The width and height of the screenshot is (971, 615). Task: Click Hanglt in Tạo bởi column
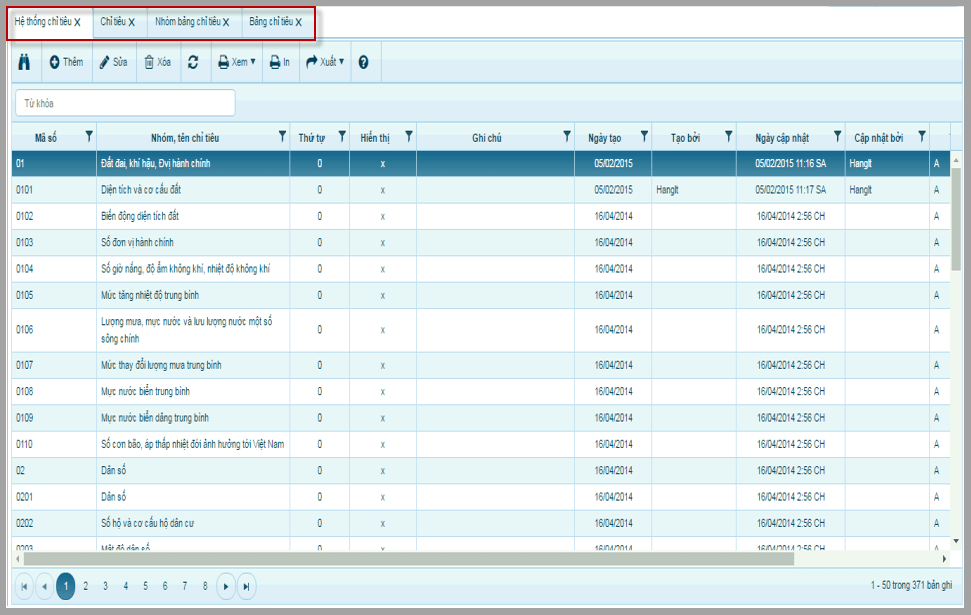coord(668,190)
